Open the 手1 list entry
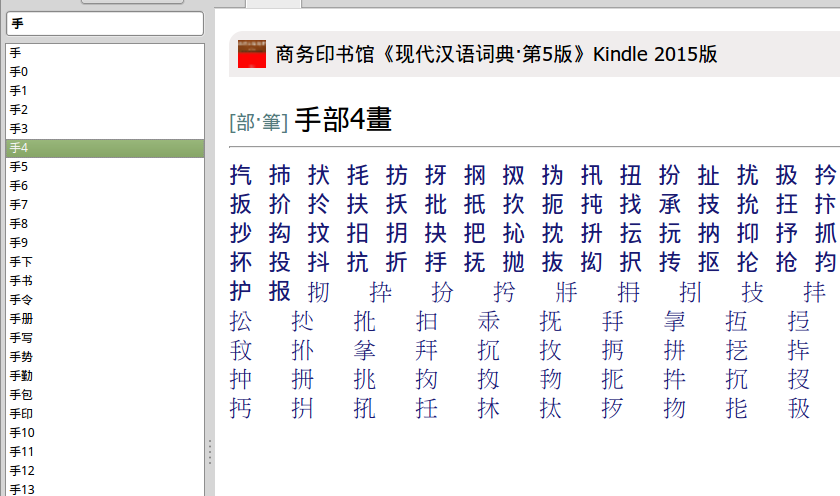The width and height of the screenshot is (840, 496). pyautogui.click(x=105, y=91)
